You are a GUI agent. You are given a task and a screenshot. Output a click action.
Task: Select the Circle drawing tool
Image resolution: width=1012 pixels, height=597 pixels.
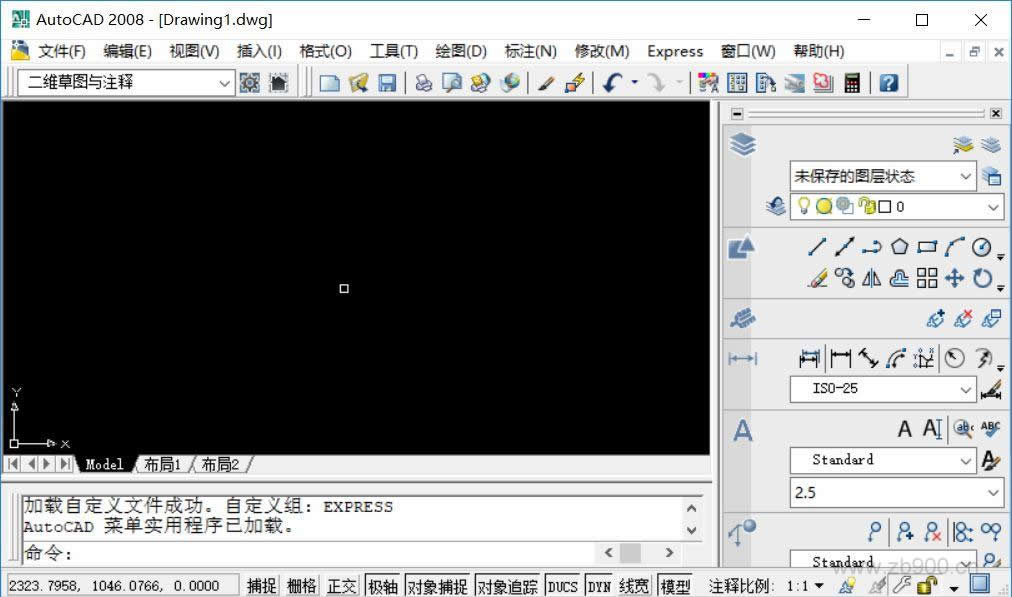pos(982,247)
